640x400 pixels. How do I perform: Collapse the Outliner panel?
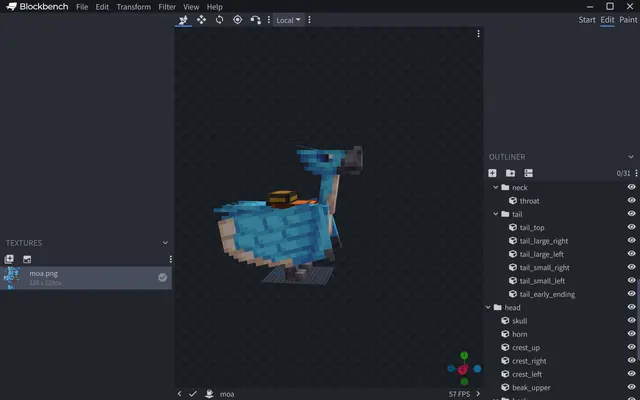coord(631,157)
